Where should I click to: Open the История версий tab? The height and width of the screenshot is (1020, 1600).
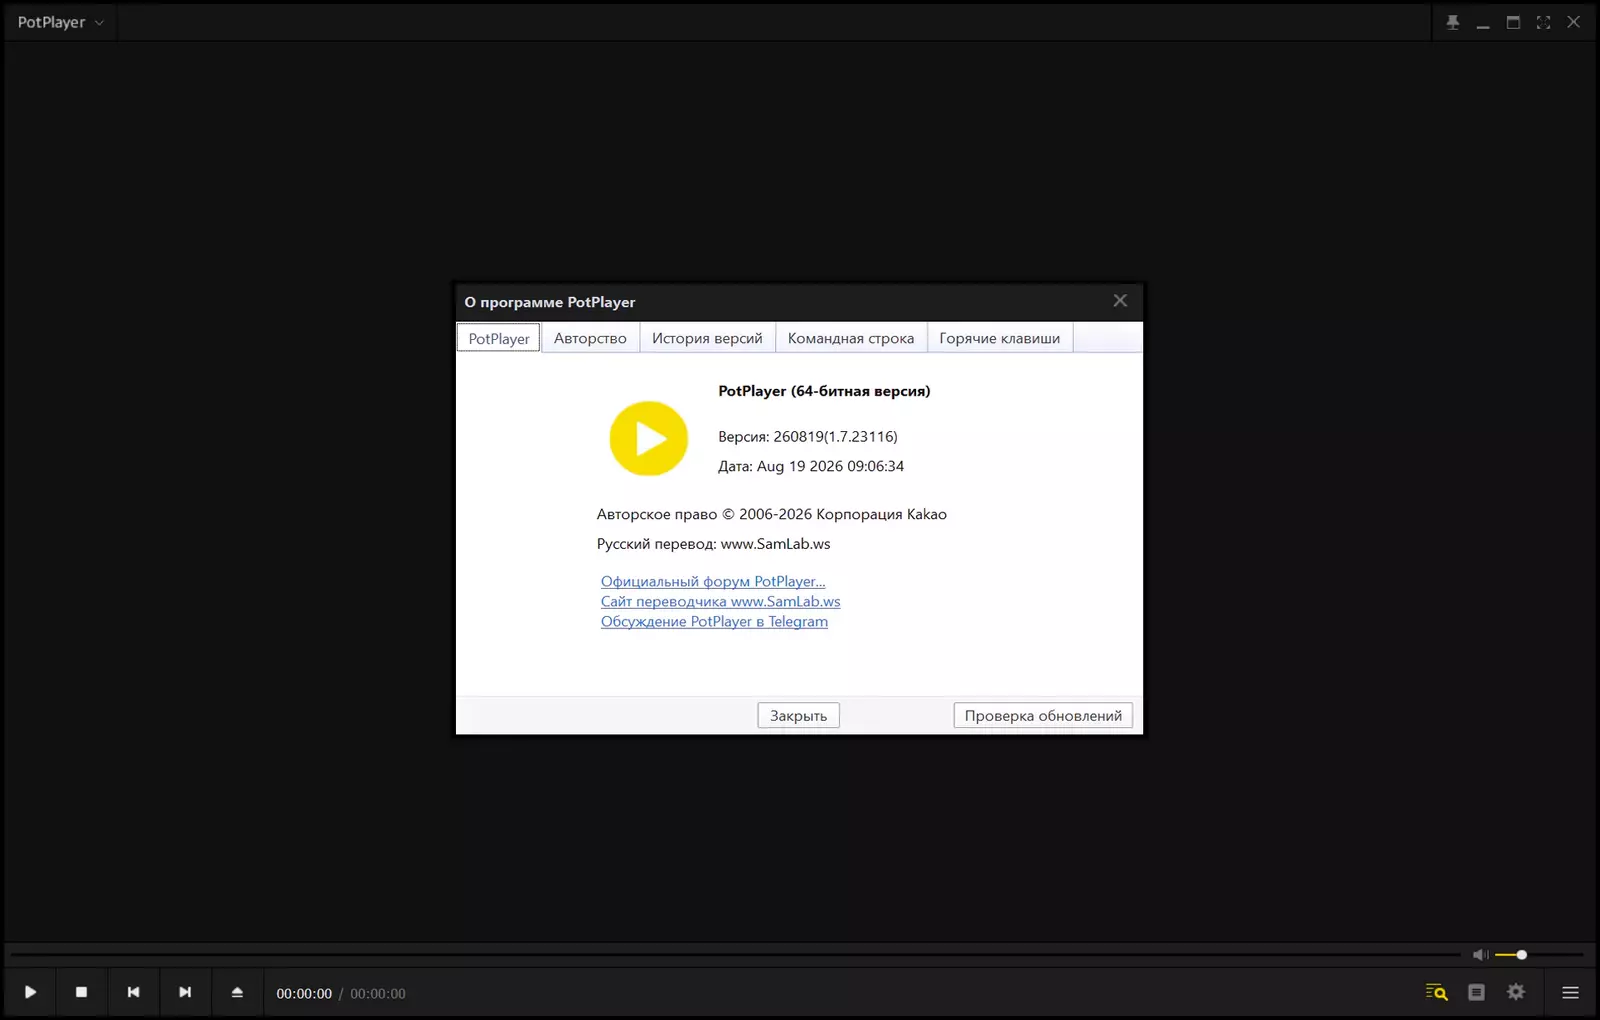click(707, 338)
